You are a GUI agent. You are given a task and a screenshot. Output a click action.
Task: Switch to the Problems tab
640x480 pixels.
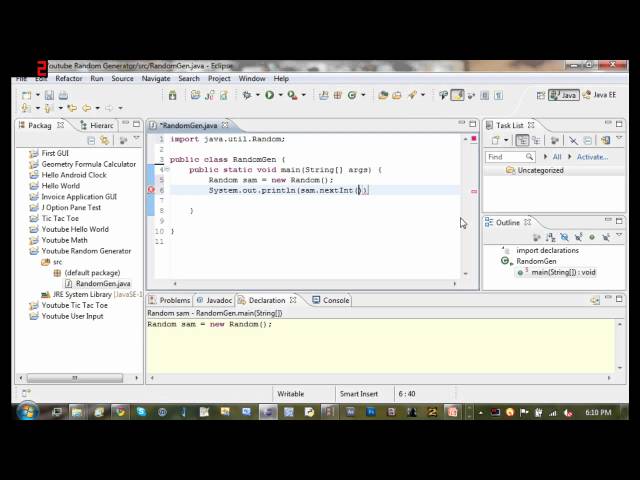point(170,300)
